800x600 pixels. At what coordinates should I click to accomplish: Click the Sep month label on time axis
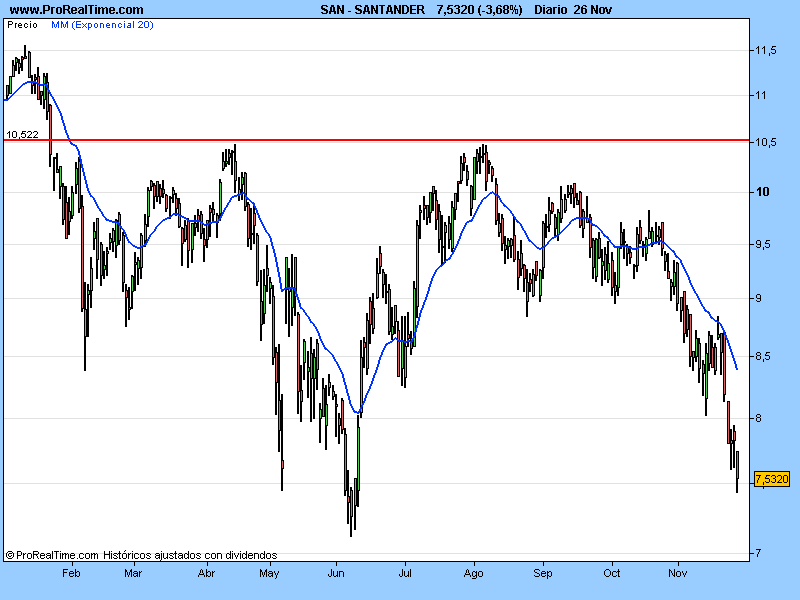click(x=543, y=573)
